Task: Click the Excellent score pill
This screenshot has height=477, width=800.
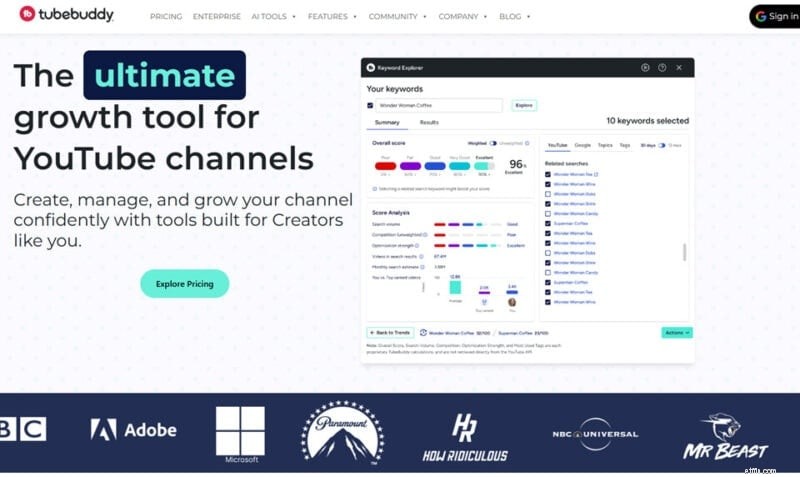Action: click(484, 166)
